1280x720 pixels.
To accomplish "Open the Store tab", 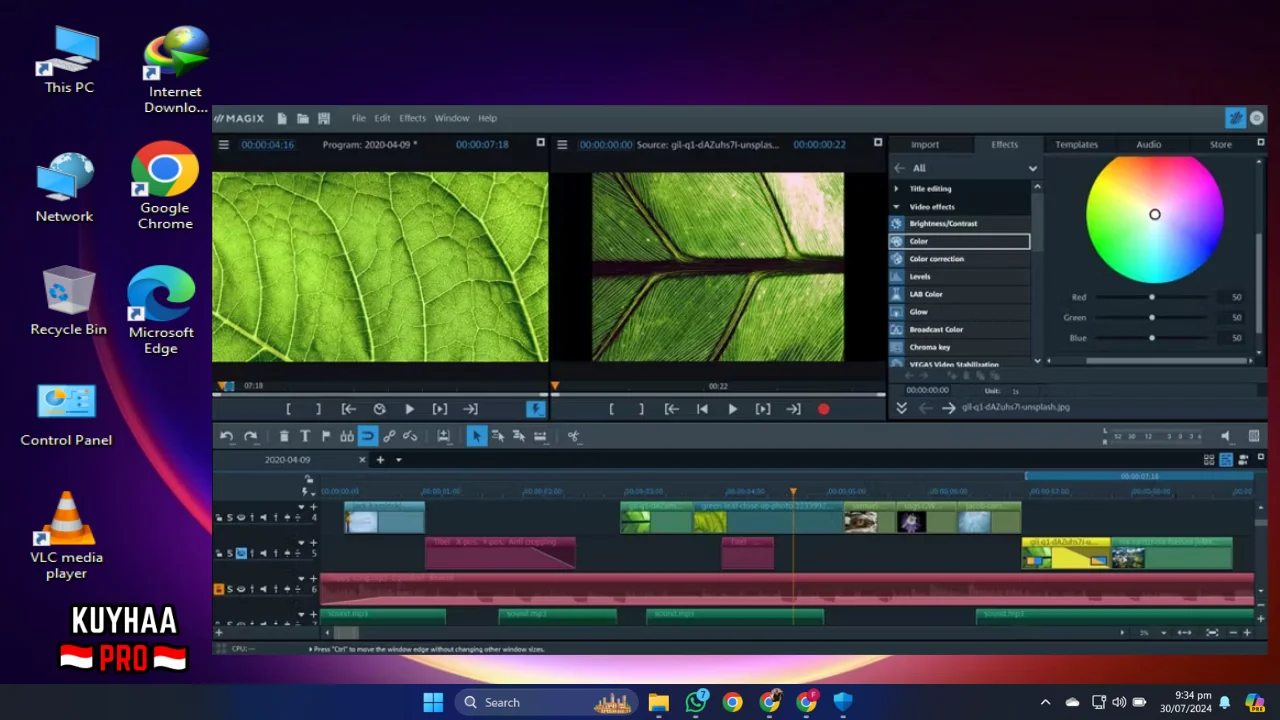I will point(1221,144).
